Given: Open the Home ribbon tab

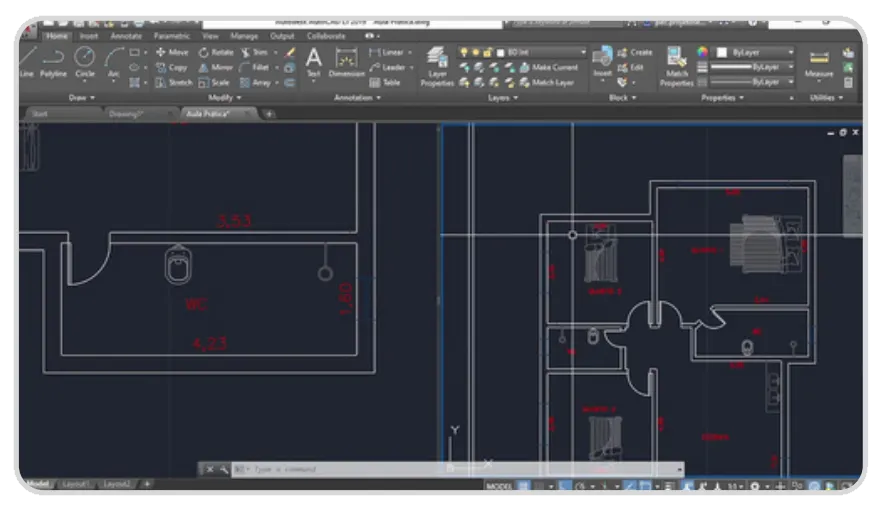Looking at the screenshot, I should point(57,36).
